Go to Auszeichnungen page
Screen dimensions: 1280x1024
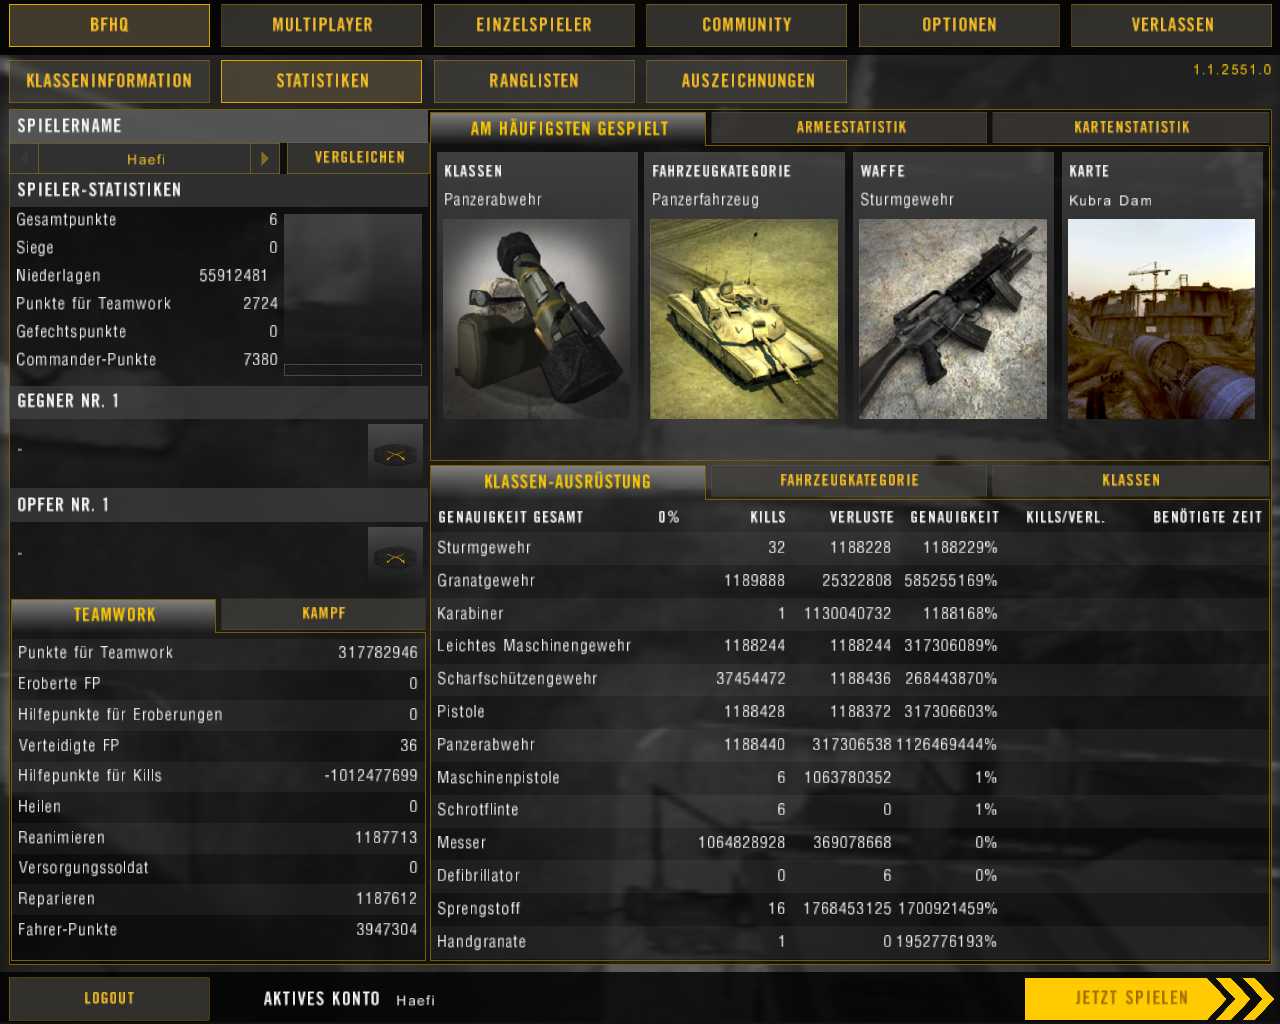(x=747, y=81)
